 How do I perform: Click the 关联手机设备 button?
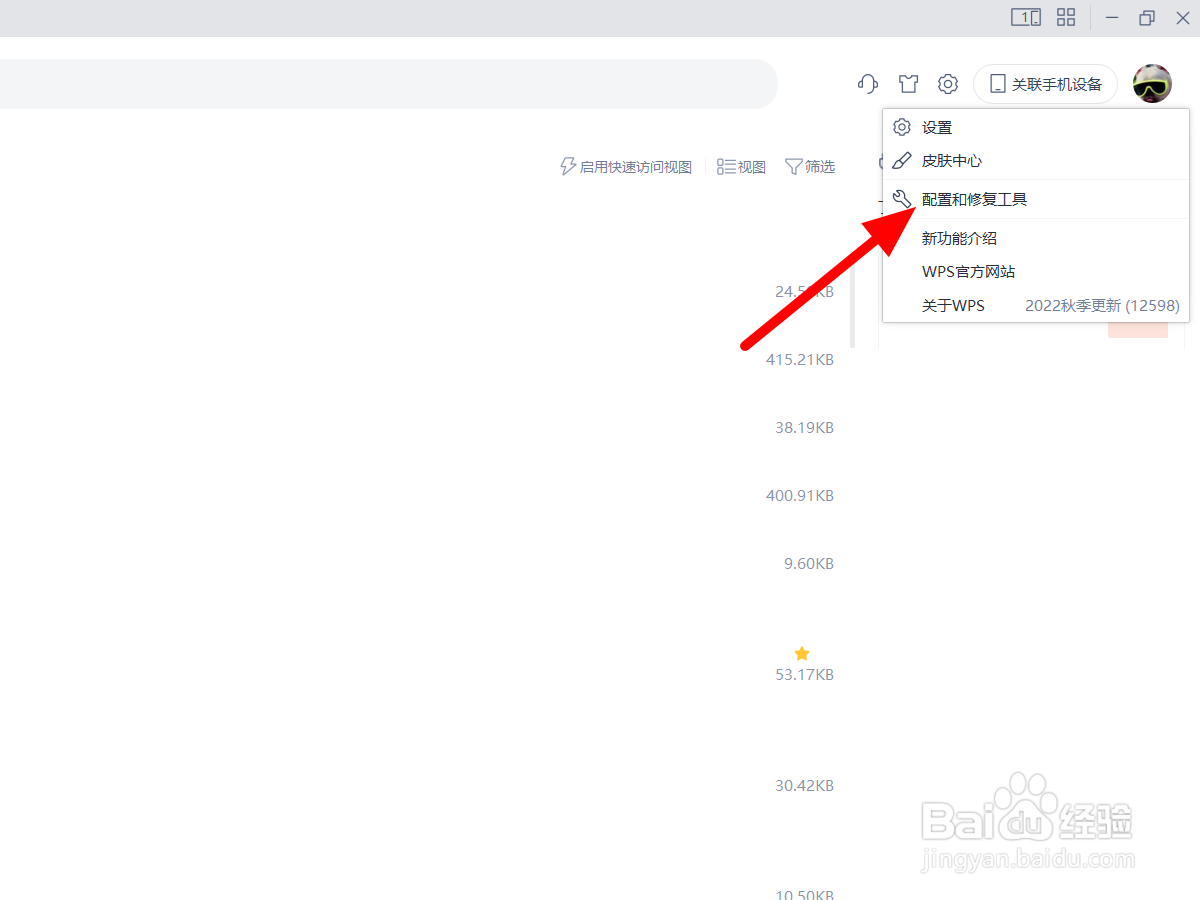pyautogui.click(x=1045, y=84)
